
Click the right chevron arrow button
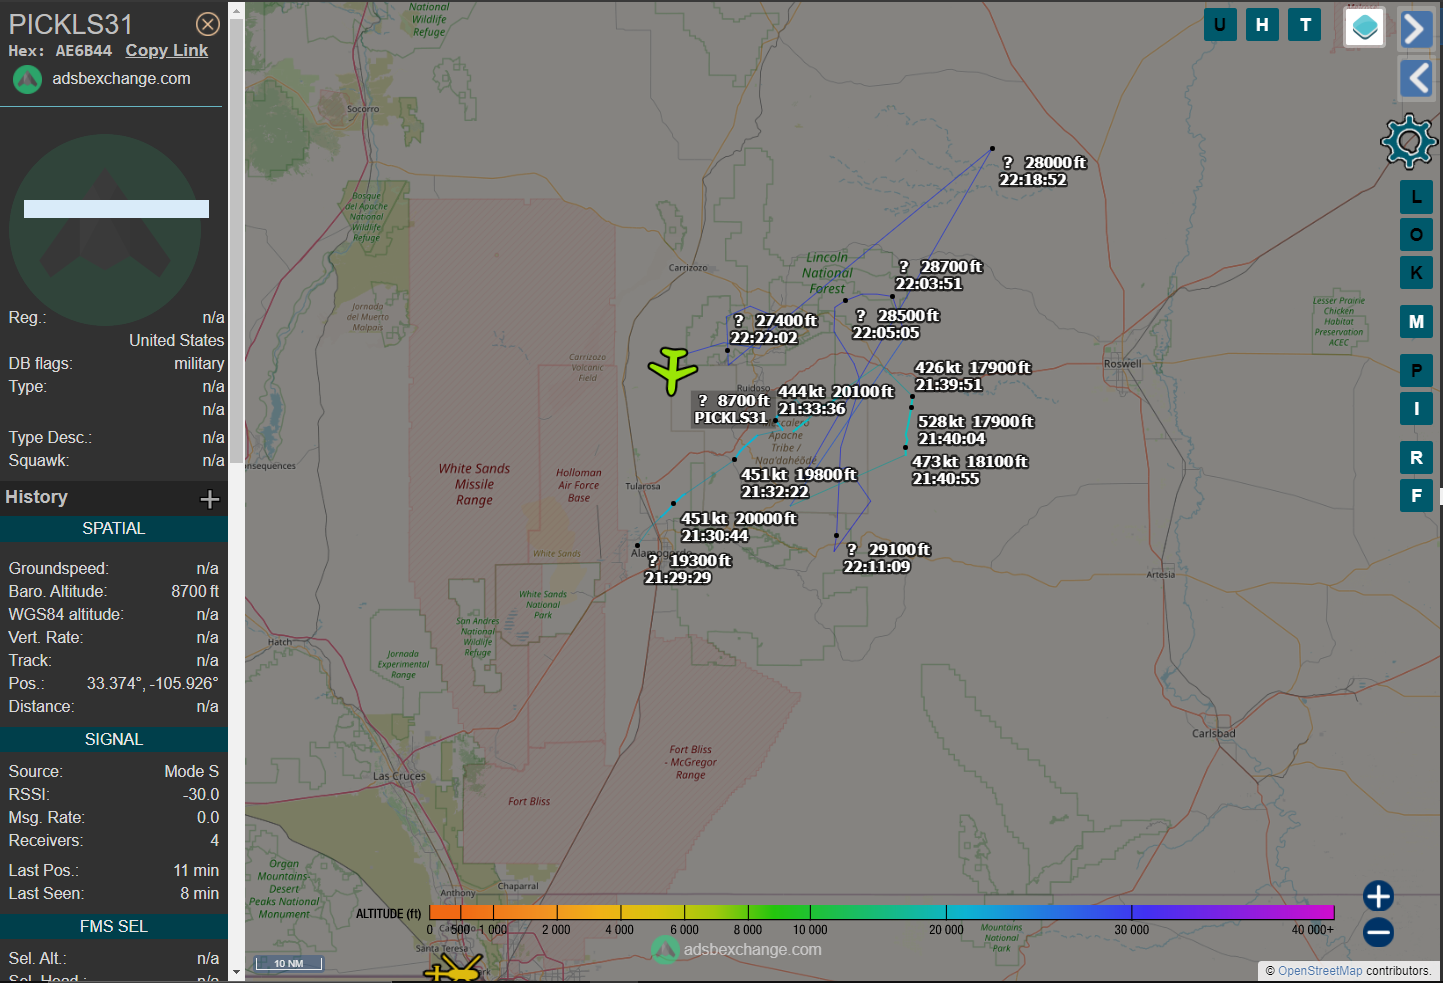[1416, 29]
